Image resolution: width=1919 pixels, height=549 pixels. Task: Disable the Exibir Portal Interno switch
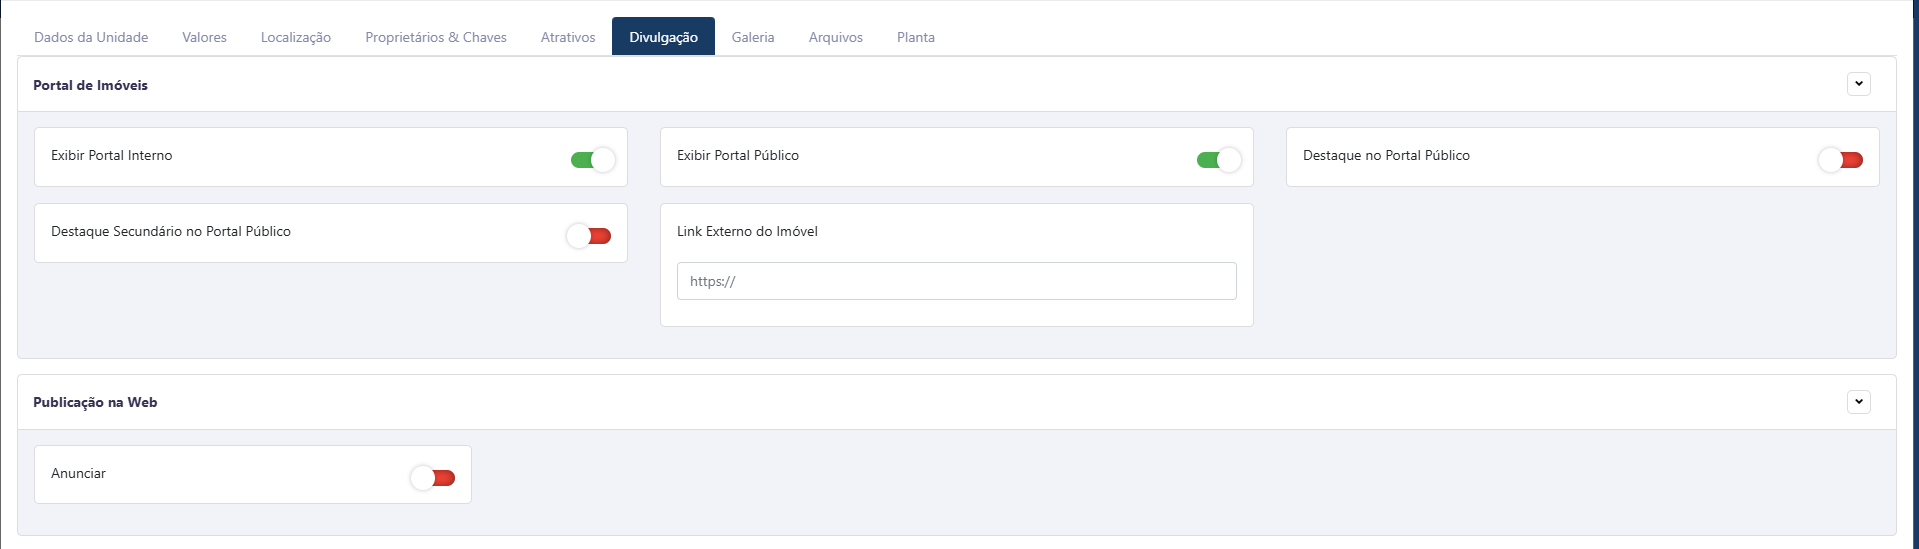(593, 160)
